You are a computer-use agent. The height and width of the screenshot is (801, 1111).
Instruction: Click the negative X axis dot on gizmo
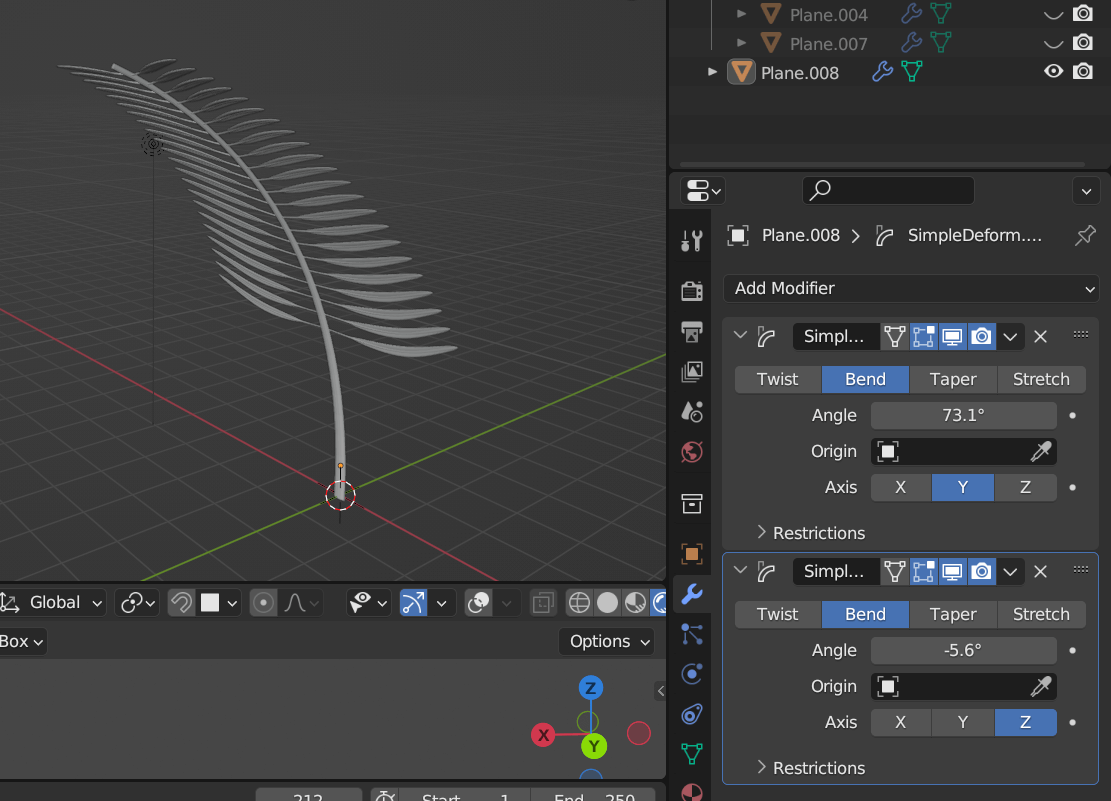638,733
